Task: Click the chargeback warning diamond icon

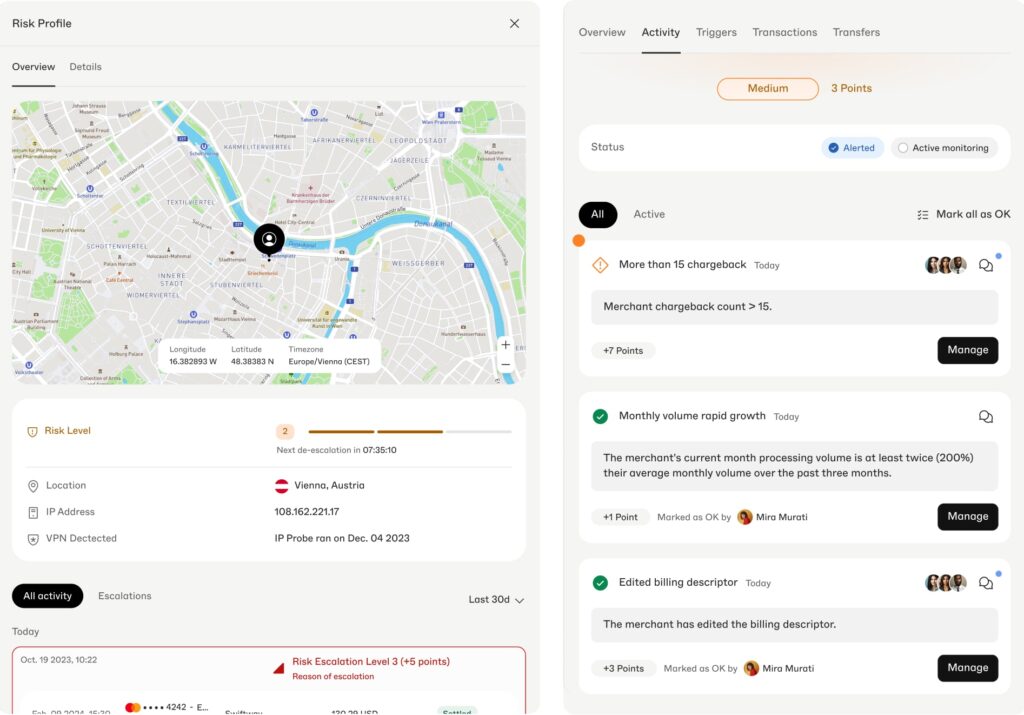Action: pos(600,265)
